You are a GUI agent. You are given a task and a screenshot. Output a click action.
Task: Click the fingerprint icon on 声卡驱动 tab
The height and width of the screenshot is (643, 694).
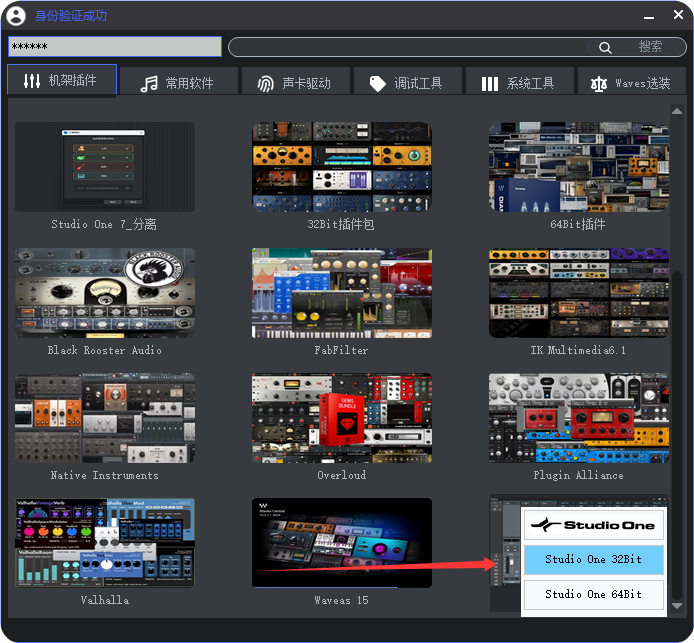point(266,83)
